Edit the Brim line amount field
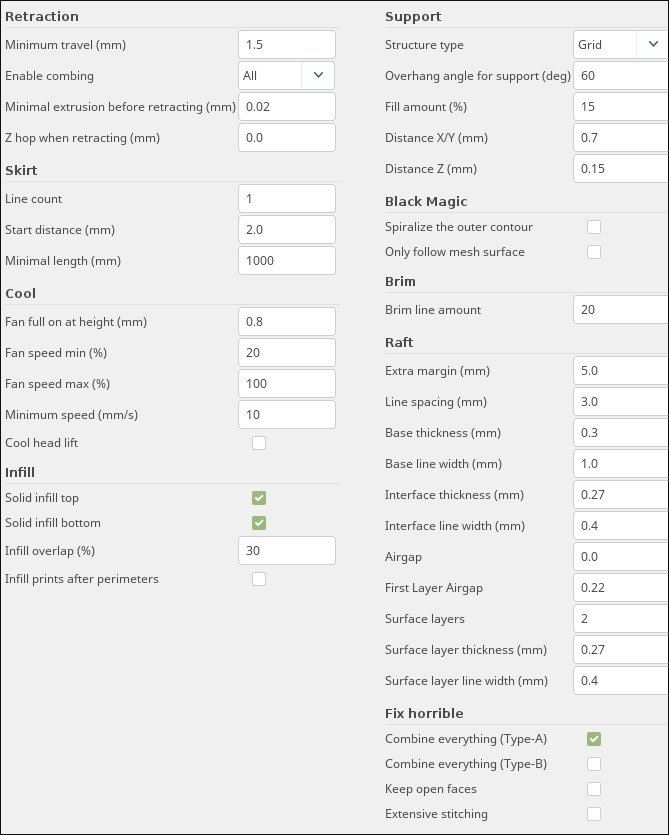Image resolution: width=669 pixels, height=835 pixels. coord(621,310)
